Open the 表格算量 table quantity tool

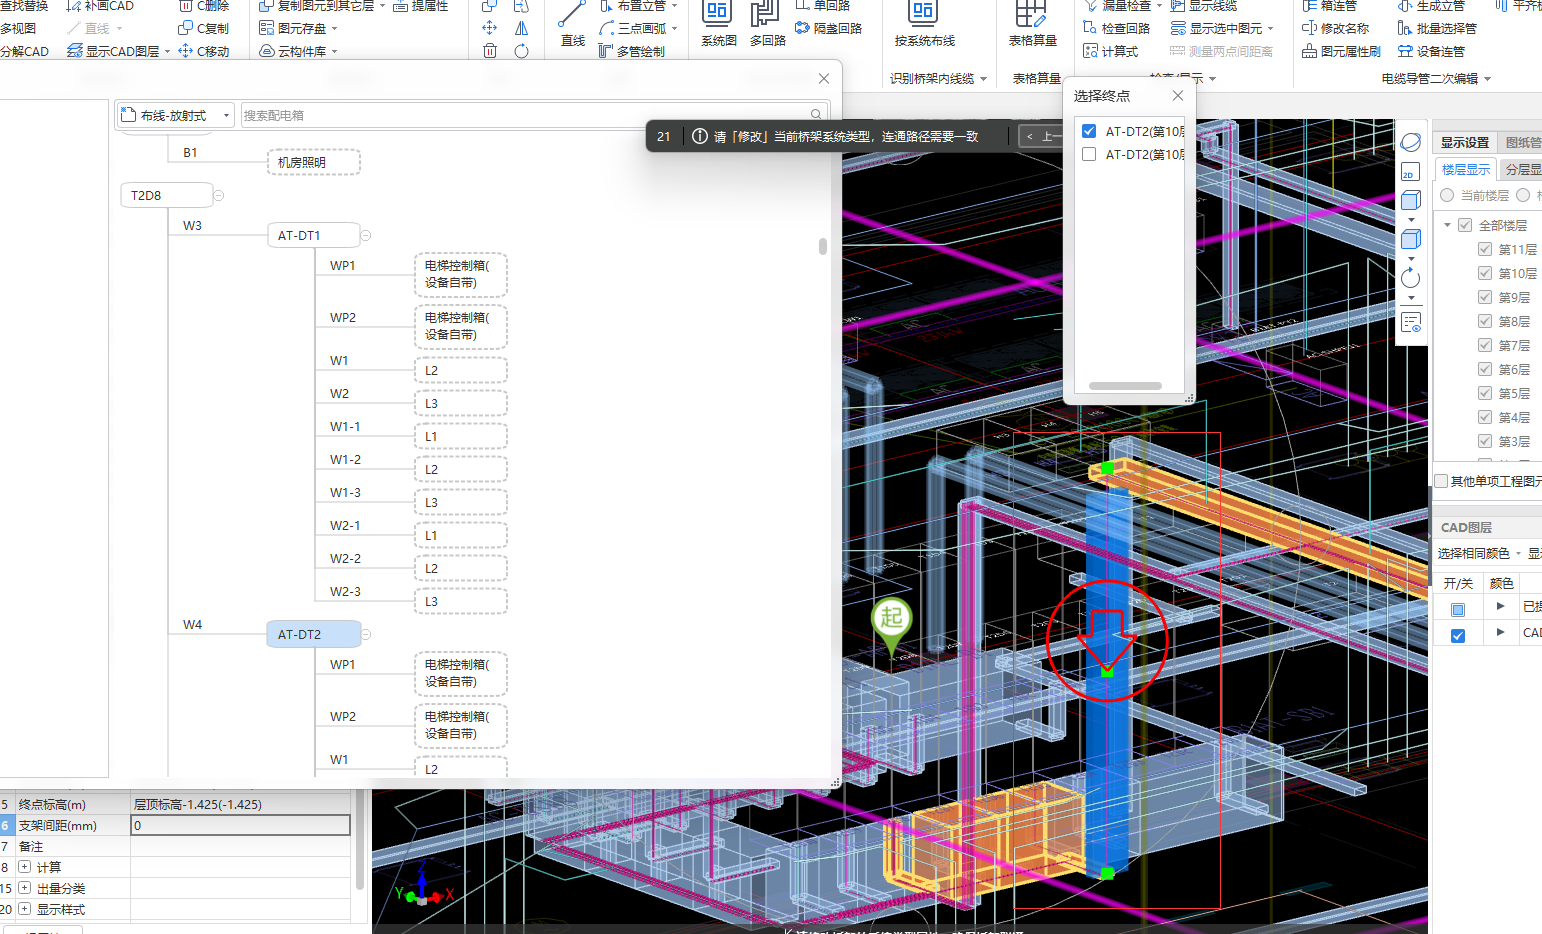click(1032, 24)
